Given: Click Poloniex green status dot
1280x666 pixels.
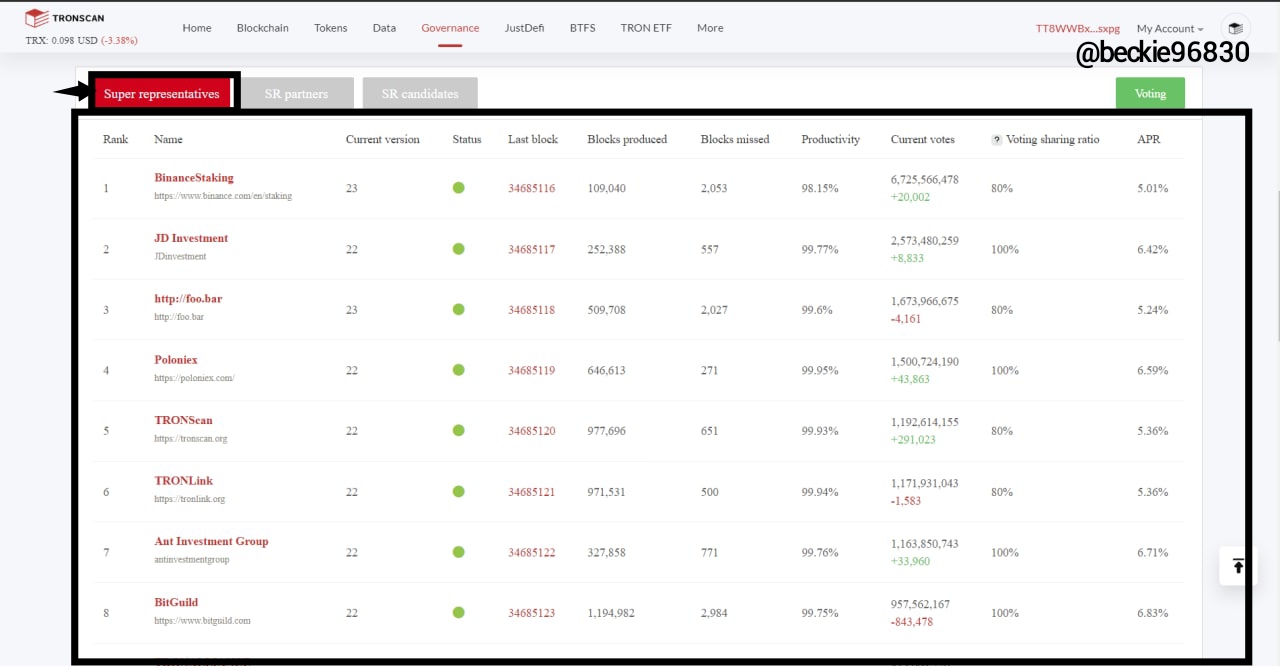Looking at the screenshot, I should 458,370.
